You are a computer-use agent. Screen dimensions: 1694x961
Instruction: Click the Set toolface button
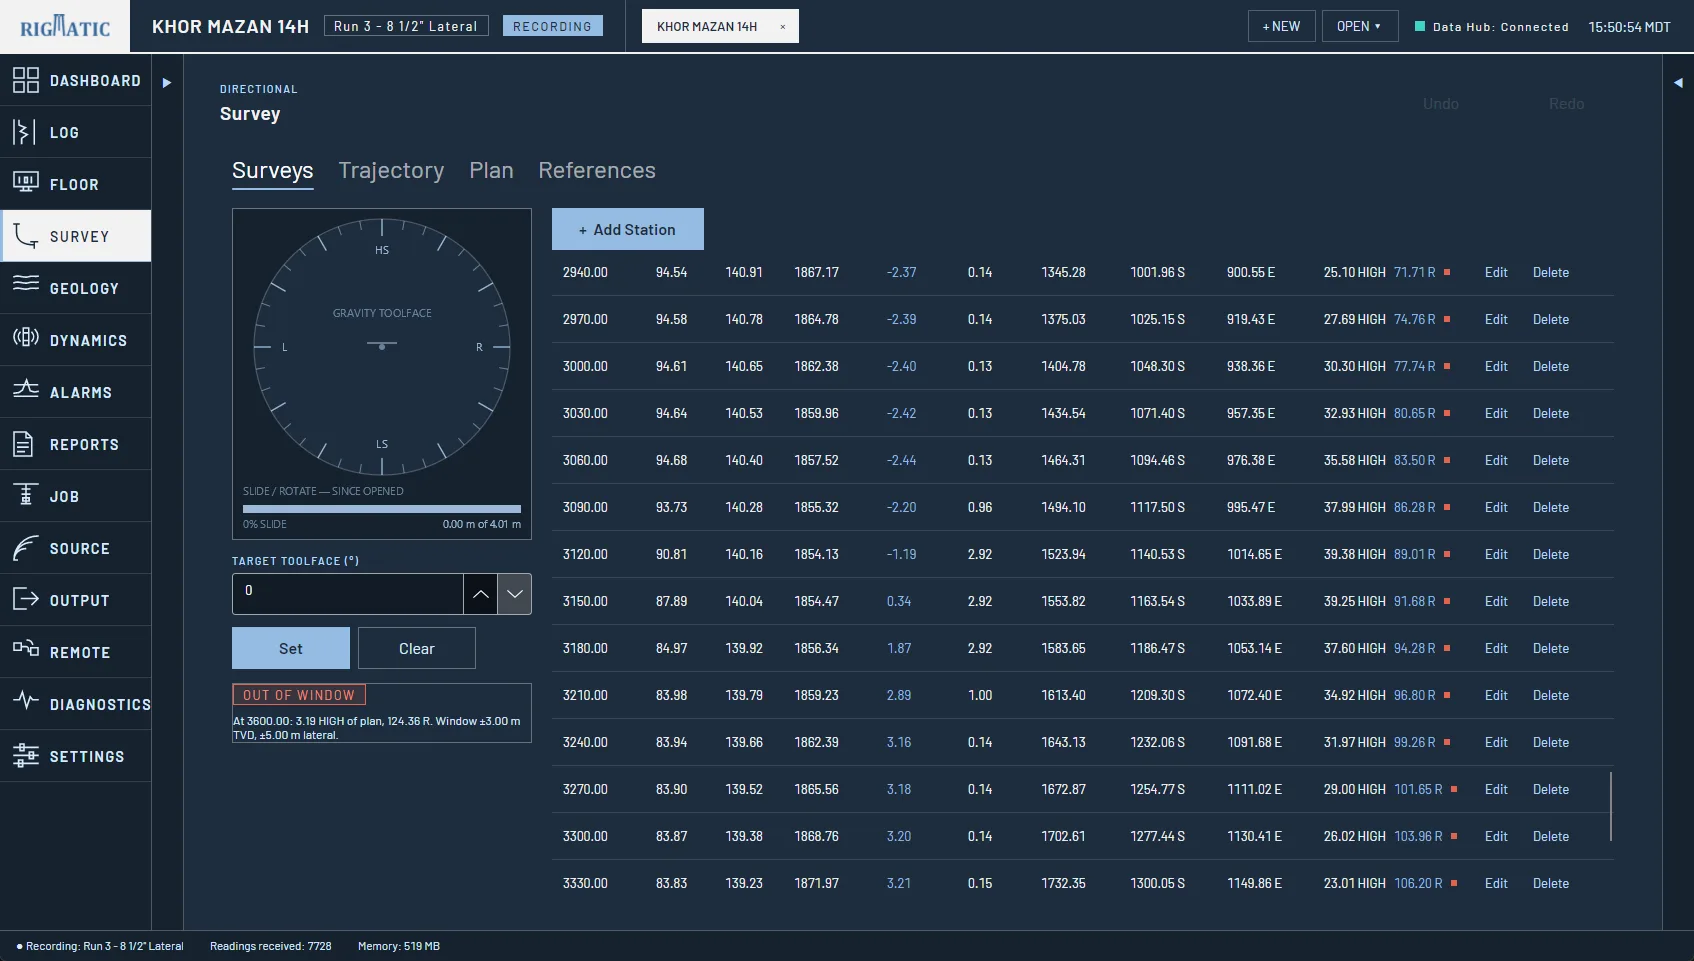(x=291, y=648)
